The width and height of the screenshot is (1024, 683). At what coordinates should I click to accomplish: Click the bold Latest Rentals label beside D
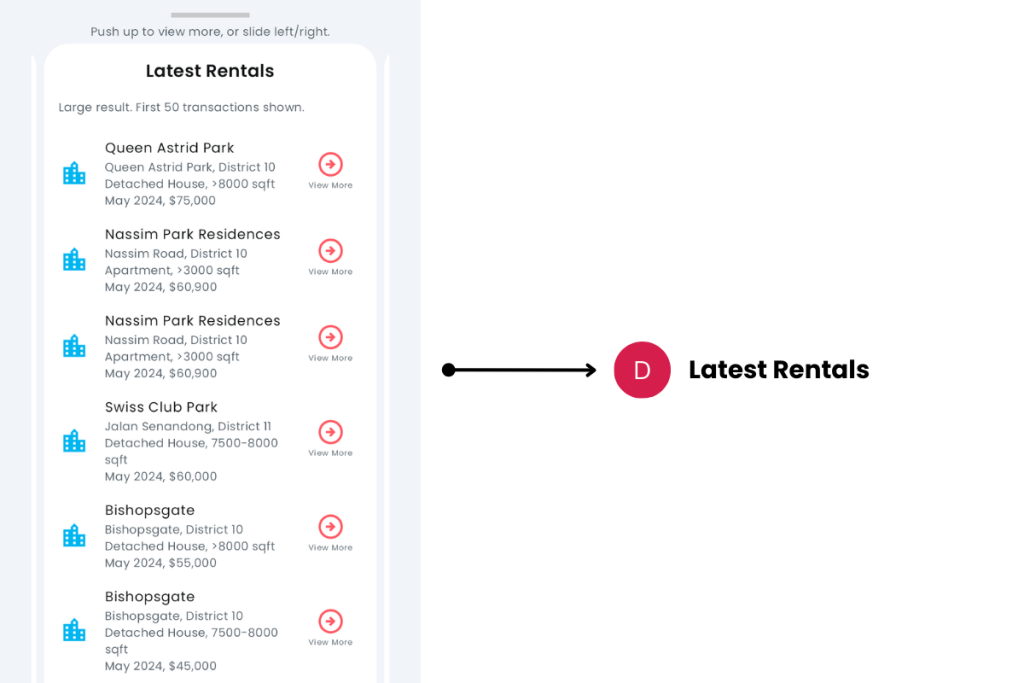click(x=778, y=370)
